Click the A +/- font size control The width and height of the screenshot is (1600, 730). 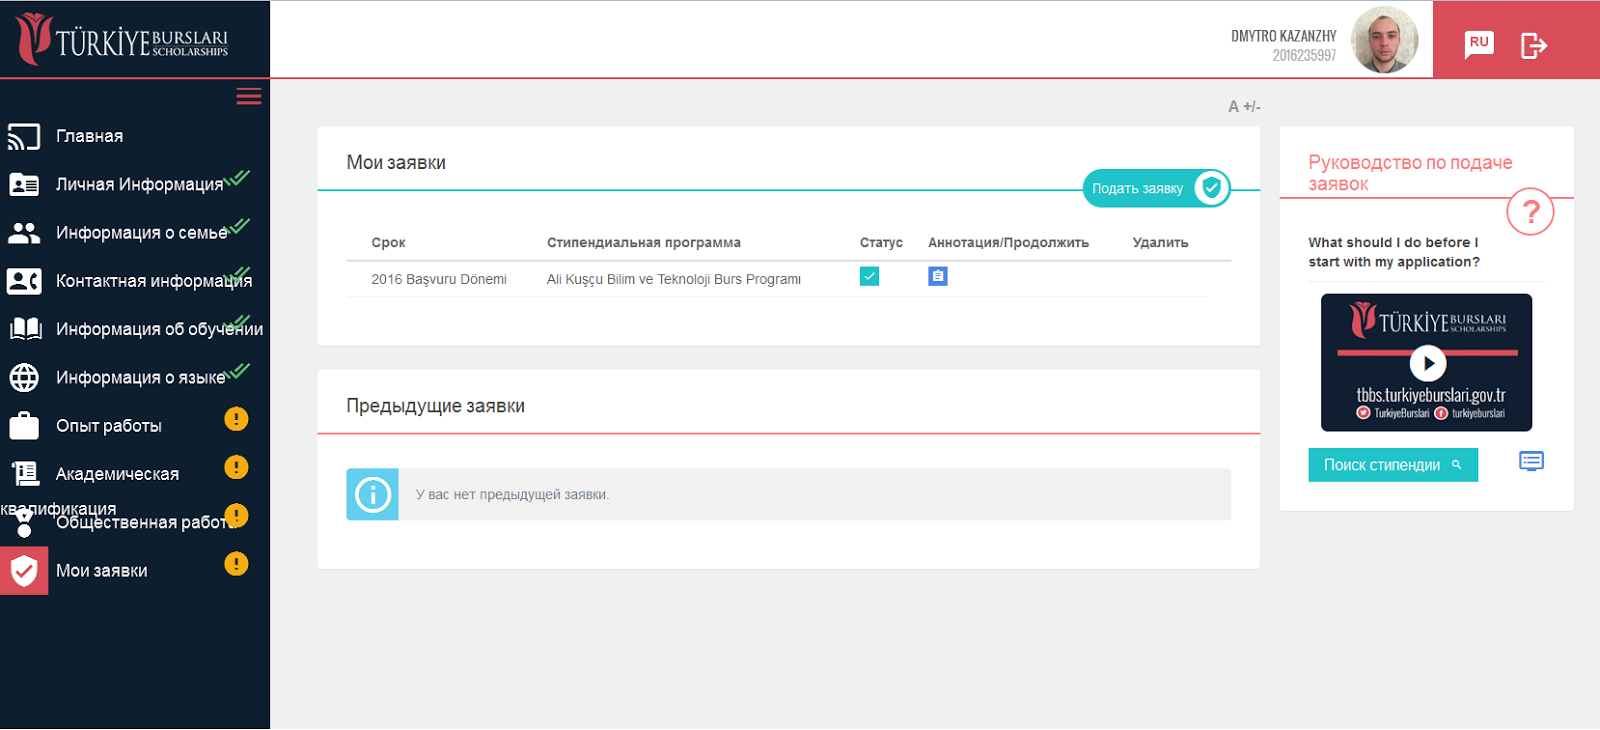coord(1245,106)
